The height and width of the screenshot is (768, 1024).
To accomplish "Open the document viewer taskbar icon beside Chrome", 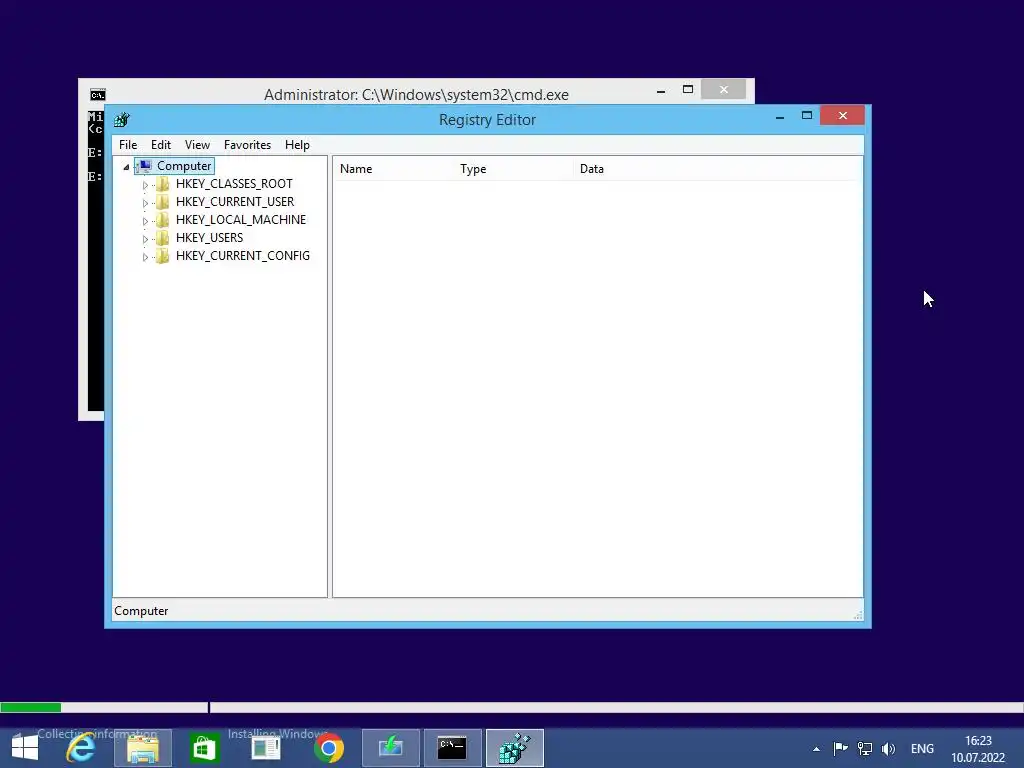I will pyautogui.click(x=266, y=748).
